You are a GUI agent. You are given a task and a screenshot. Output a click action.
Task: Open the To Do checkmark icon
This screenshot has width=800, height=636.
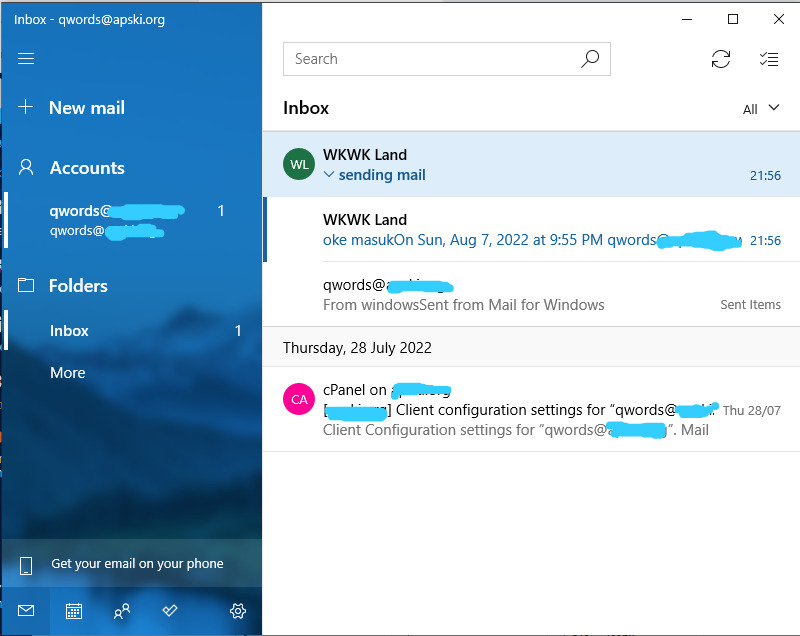click(x=170, y=611)
